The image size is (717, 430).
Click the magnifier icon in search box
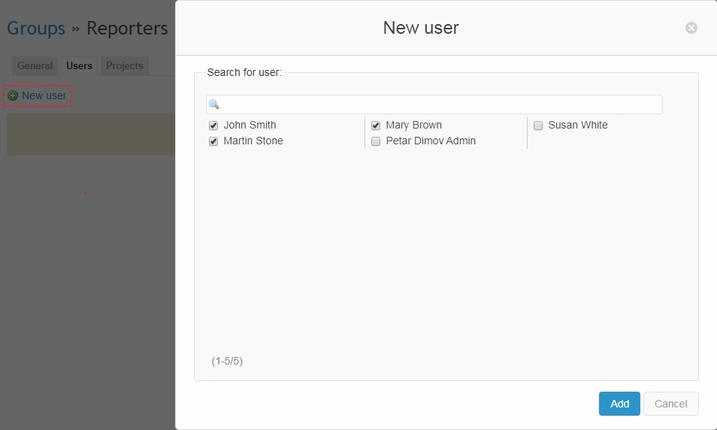(214, 104)
